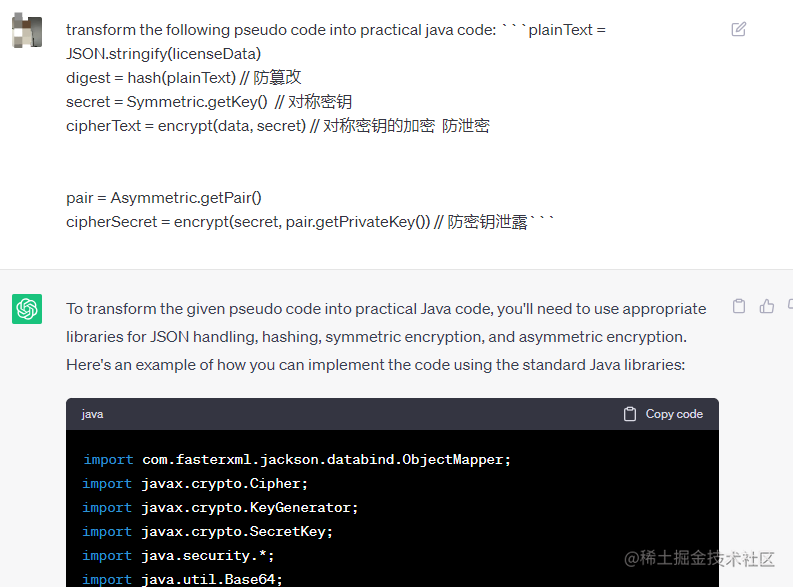Click the Copy code button

[663, 414]
